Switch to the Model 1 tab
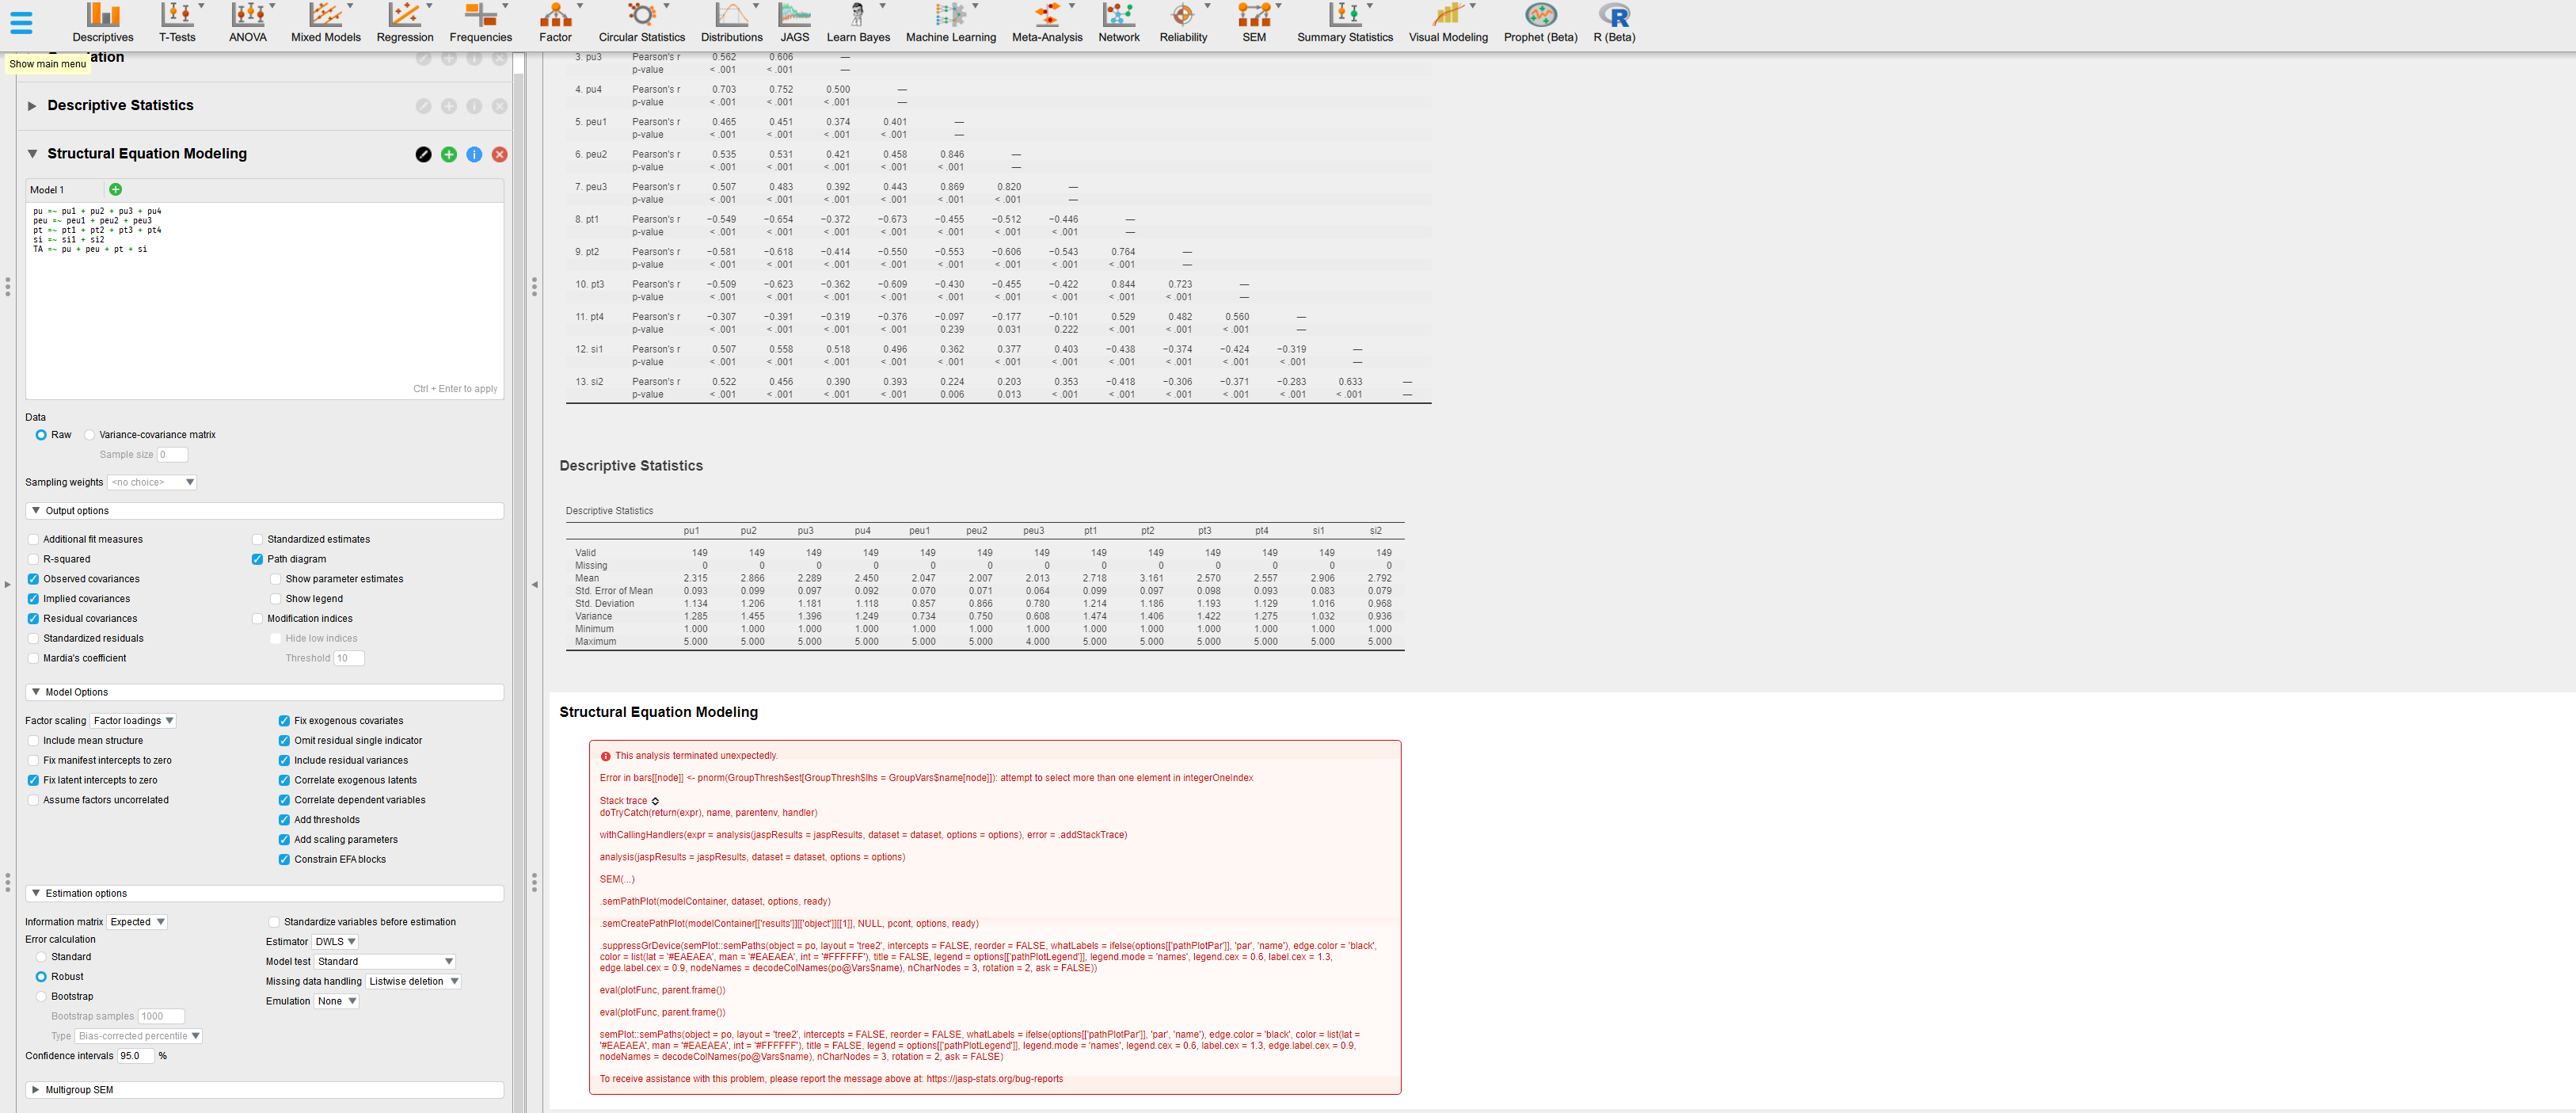This screenshot has width=2576, height=1113. click(x=58, y=189)
